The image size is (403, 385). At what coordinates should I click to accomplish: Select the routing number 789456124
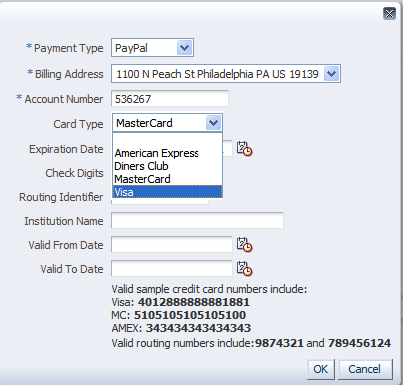point(359,343)
